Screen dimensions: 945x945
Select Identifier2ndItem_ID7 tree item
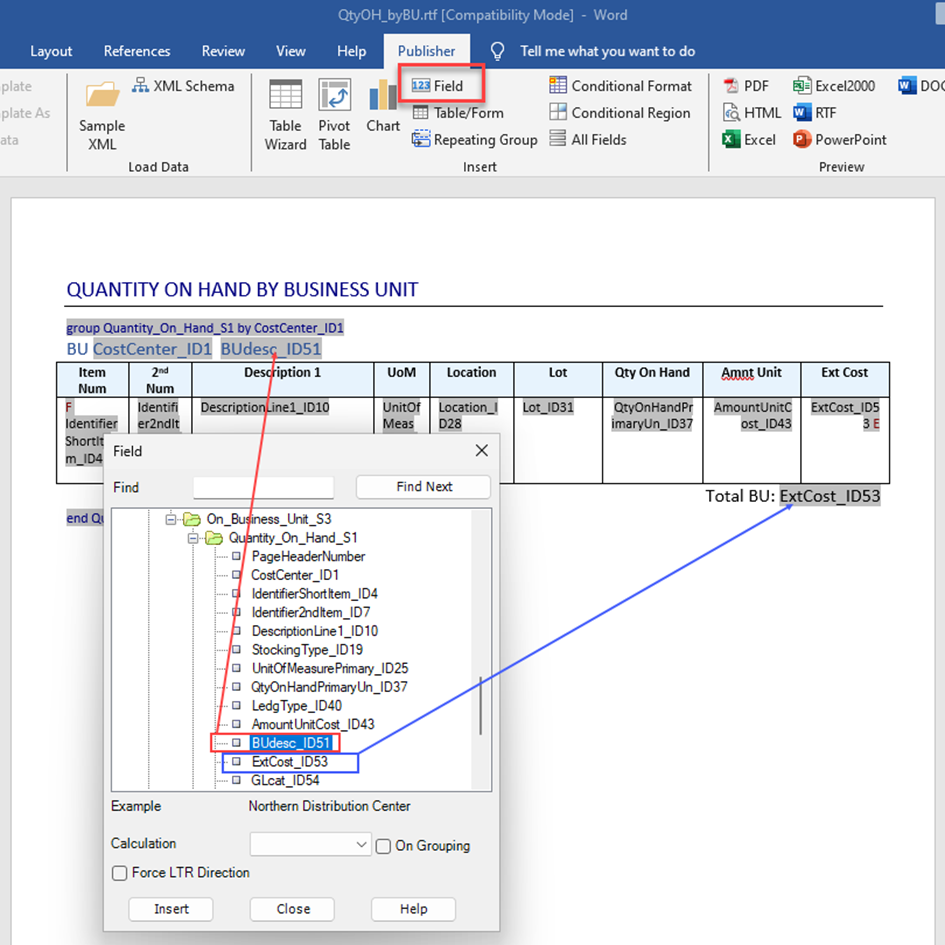tap(310, 612)
